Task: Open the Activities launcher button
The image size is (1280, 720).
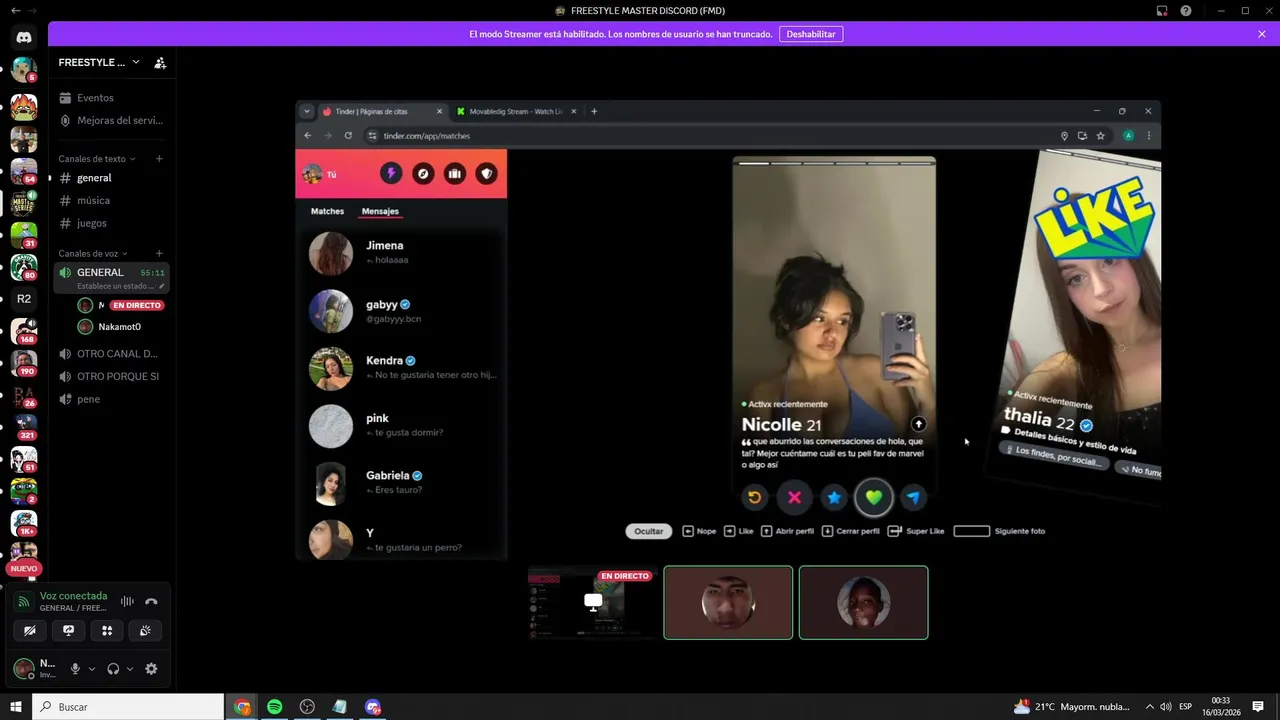Action: 107,630
